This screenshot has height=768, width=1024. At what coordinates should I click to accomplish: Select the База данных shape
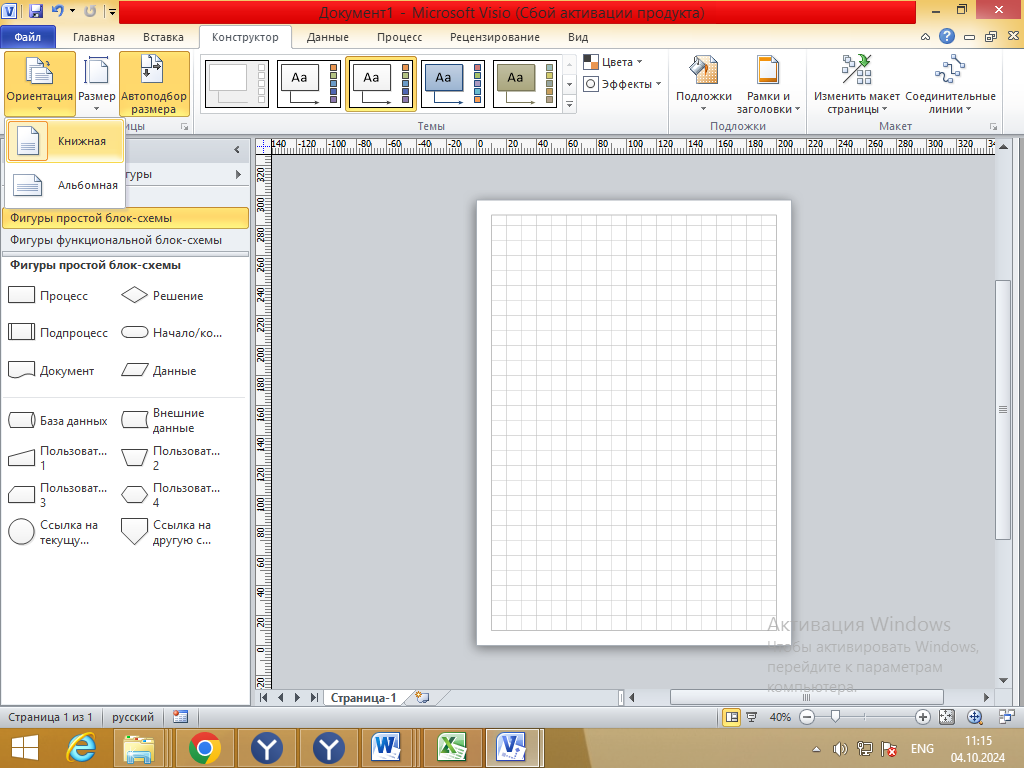coord(57,421)
